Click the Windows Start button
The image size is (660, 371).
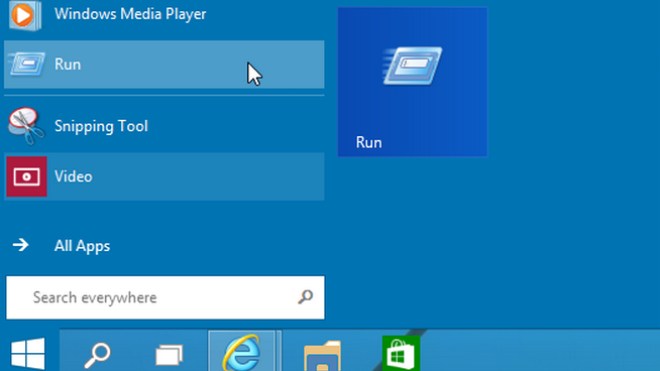(x=28, y=353)
